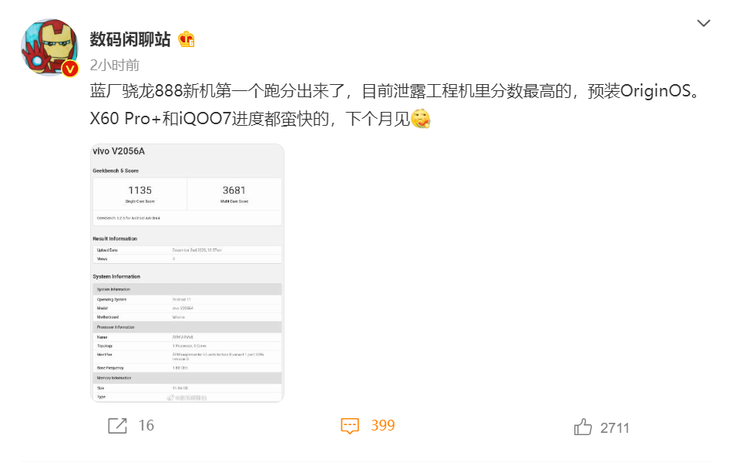Expand the post options chevron menu
The width and height of the screenshot is (730, 466).
click(x=703, y=23)
